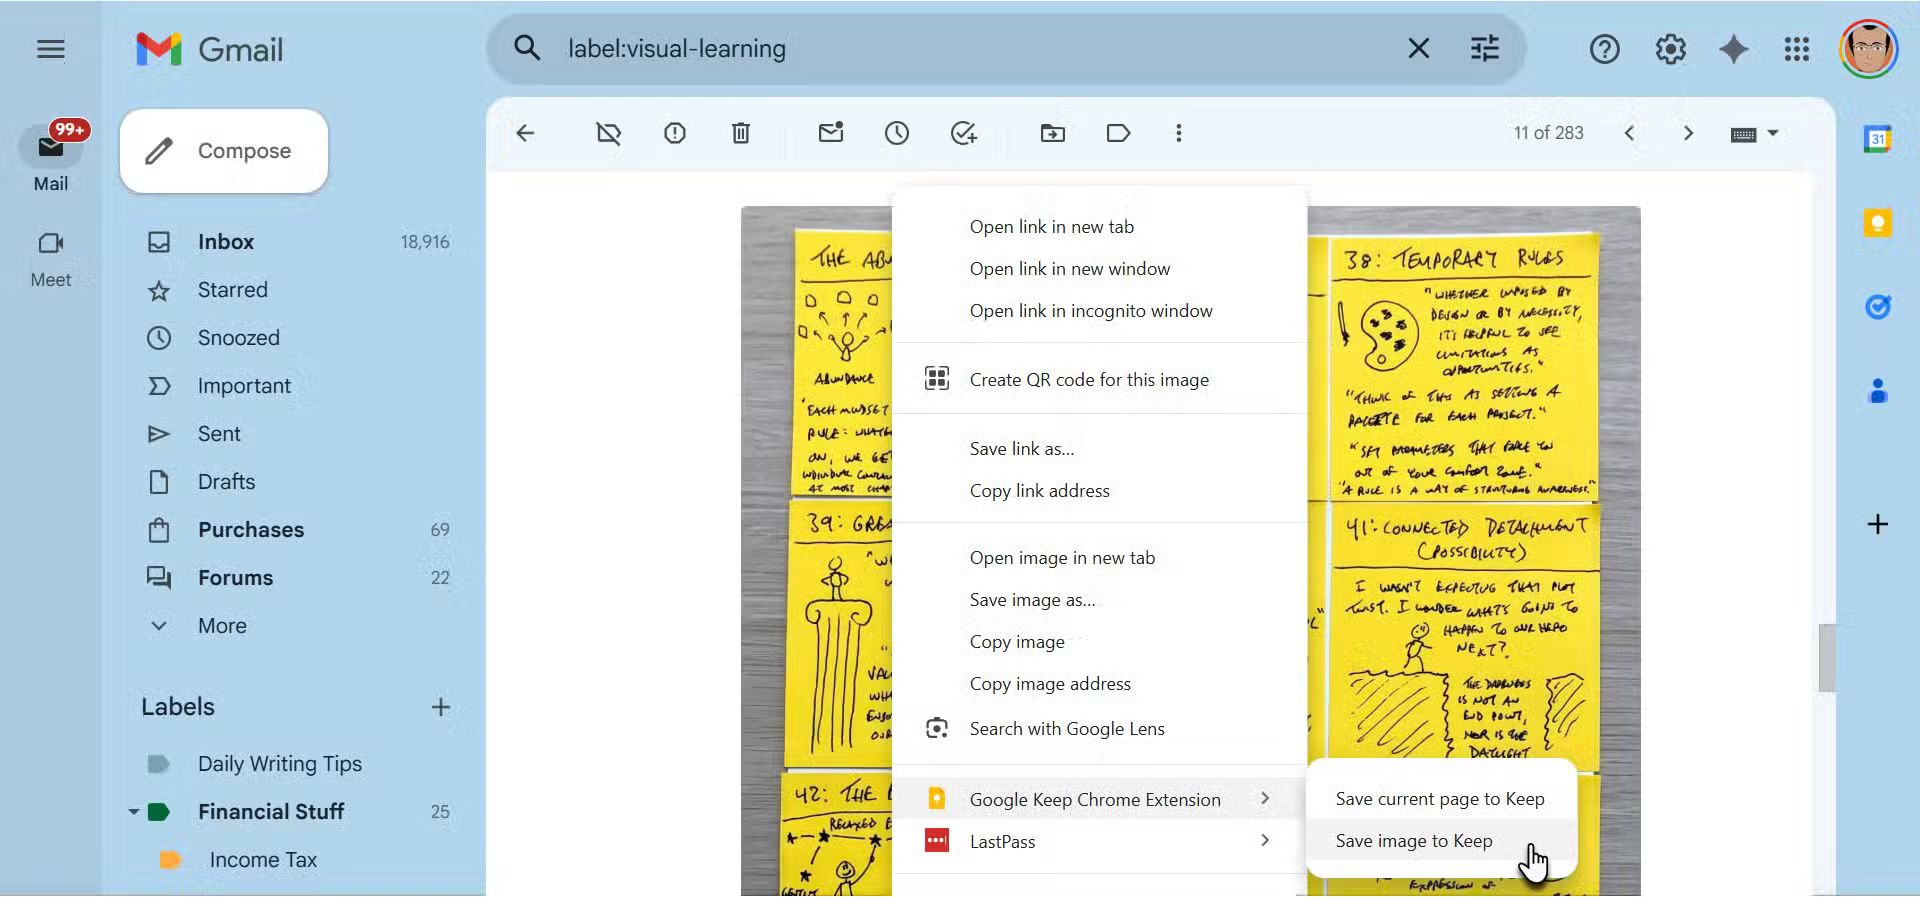The image size is (1920, 898).
Task: Open the Inbox folder
Action: pos(226,242)
